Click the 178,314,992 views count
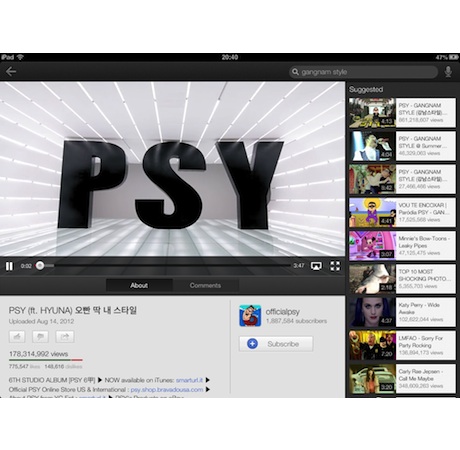This screenshot has height=450, width=460. 38,354
